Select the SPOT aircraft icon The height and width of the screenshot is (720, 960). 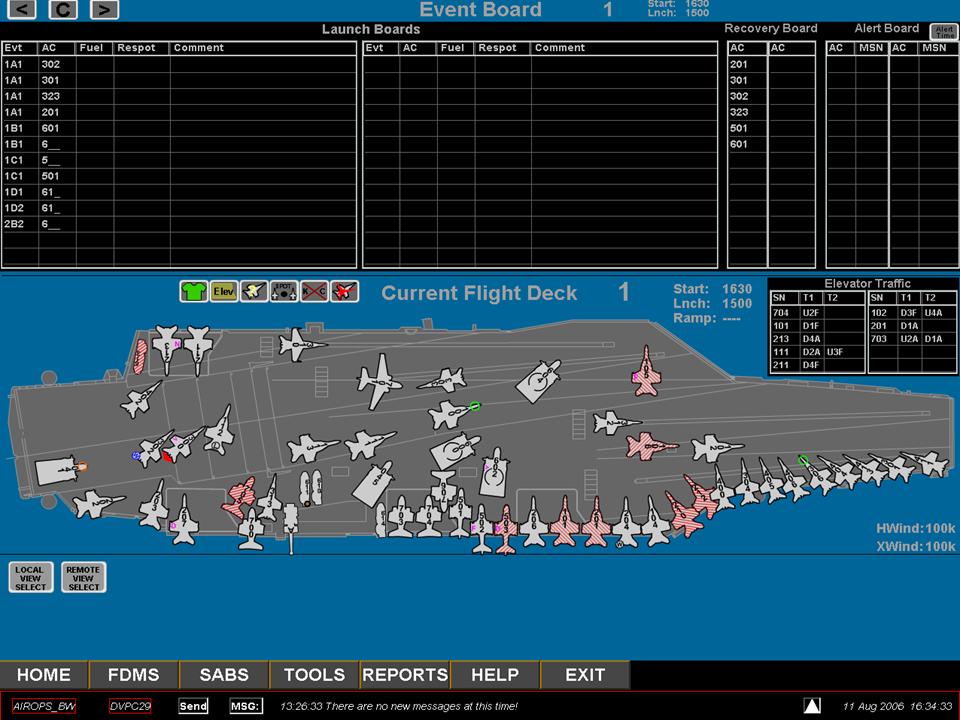click(x=284, y=291)
